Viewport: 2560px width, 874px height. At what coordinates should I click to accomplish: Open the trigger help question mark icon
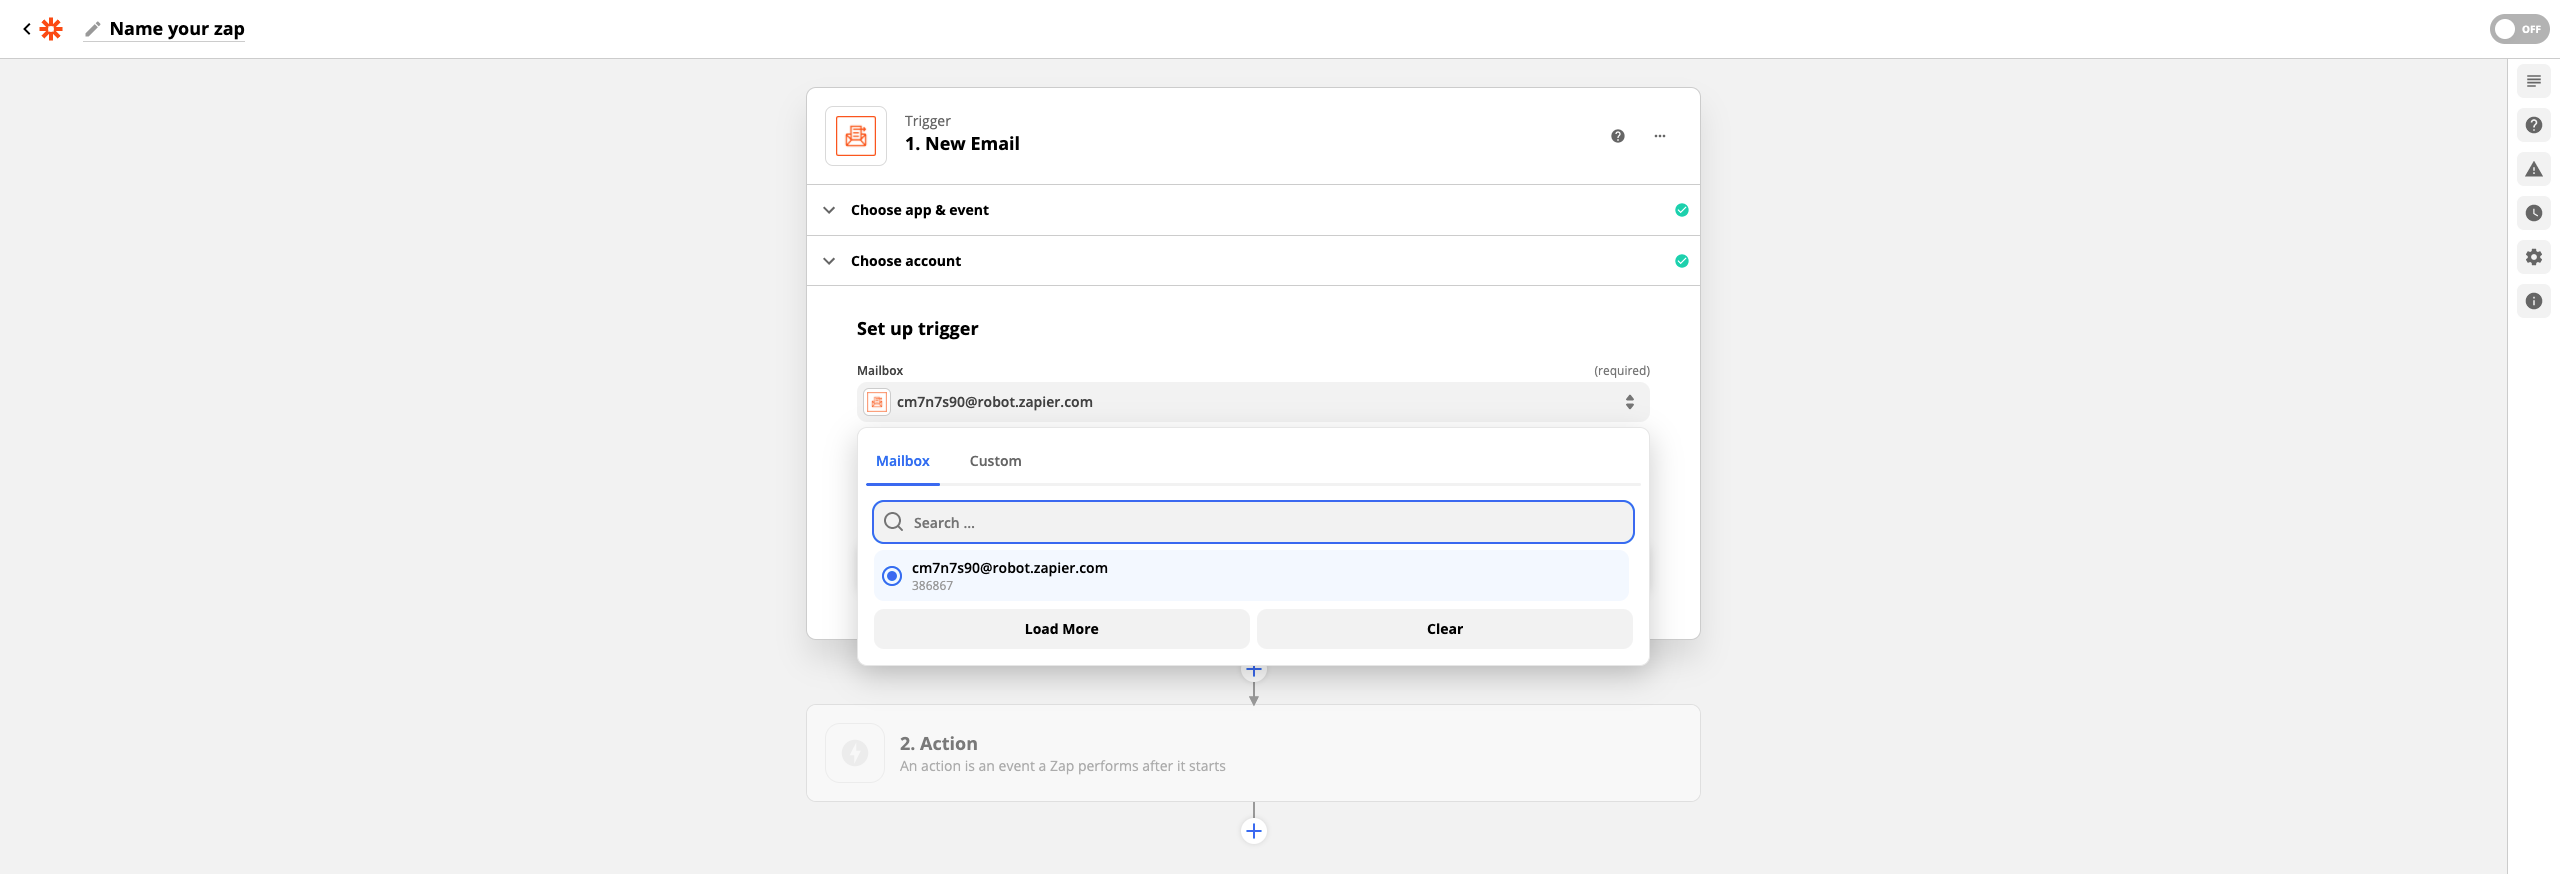pyautogui.click(x=1617, y=136)
